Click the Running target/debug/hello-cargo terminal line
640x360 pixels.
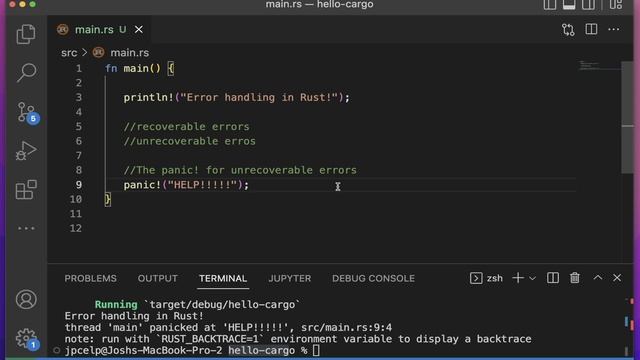[198, 304]
